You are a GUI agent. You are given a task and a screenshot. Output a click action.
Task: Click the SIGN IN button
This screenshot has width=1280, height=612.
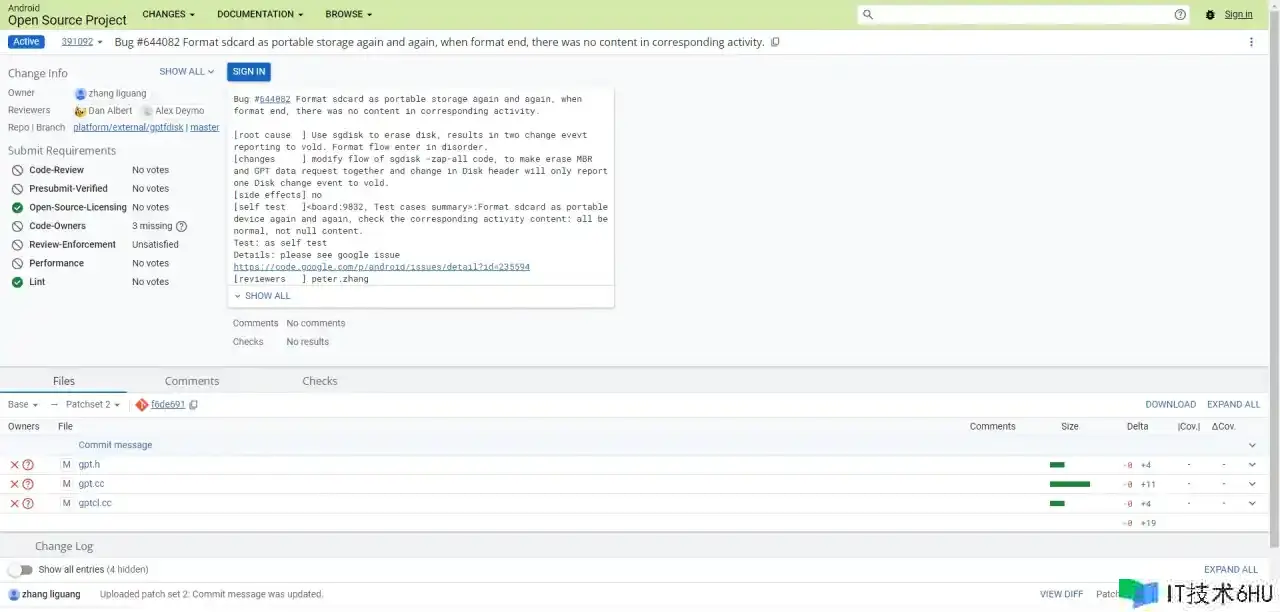click(249, 72)
